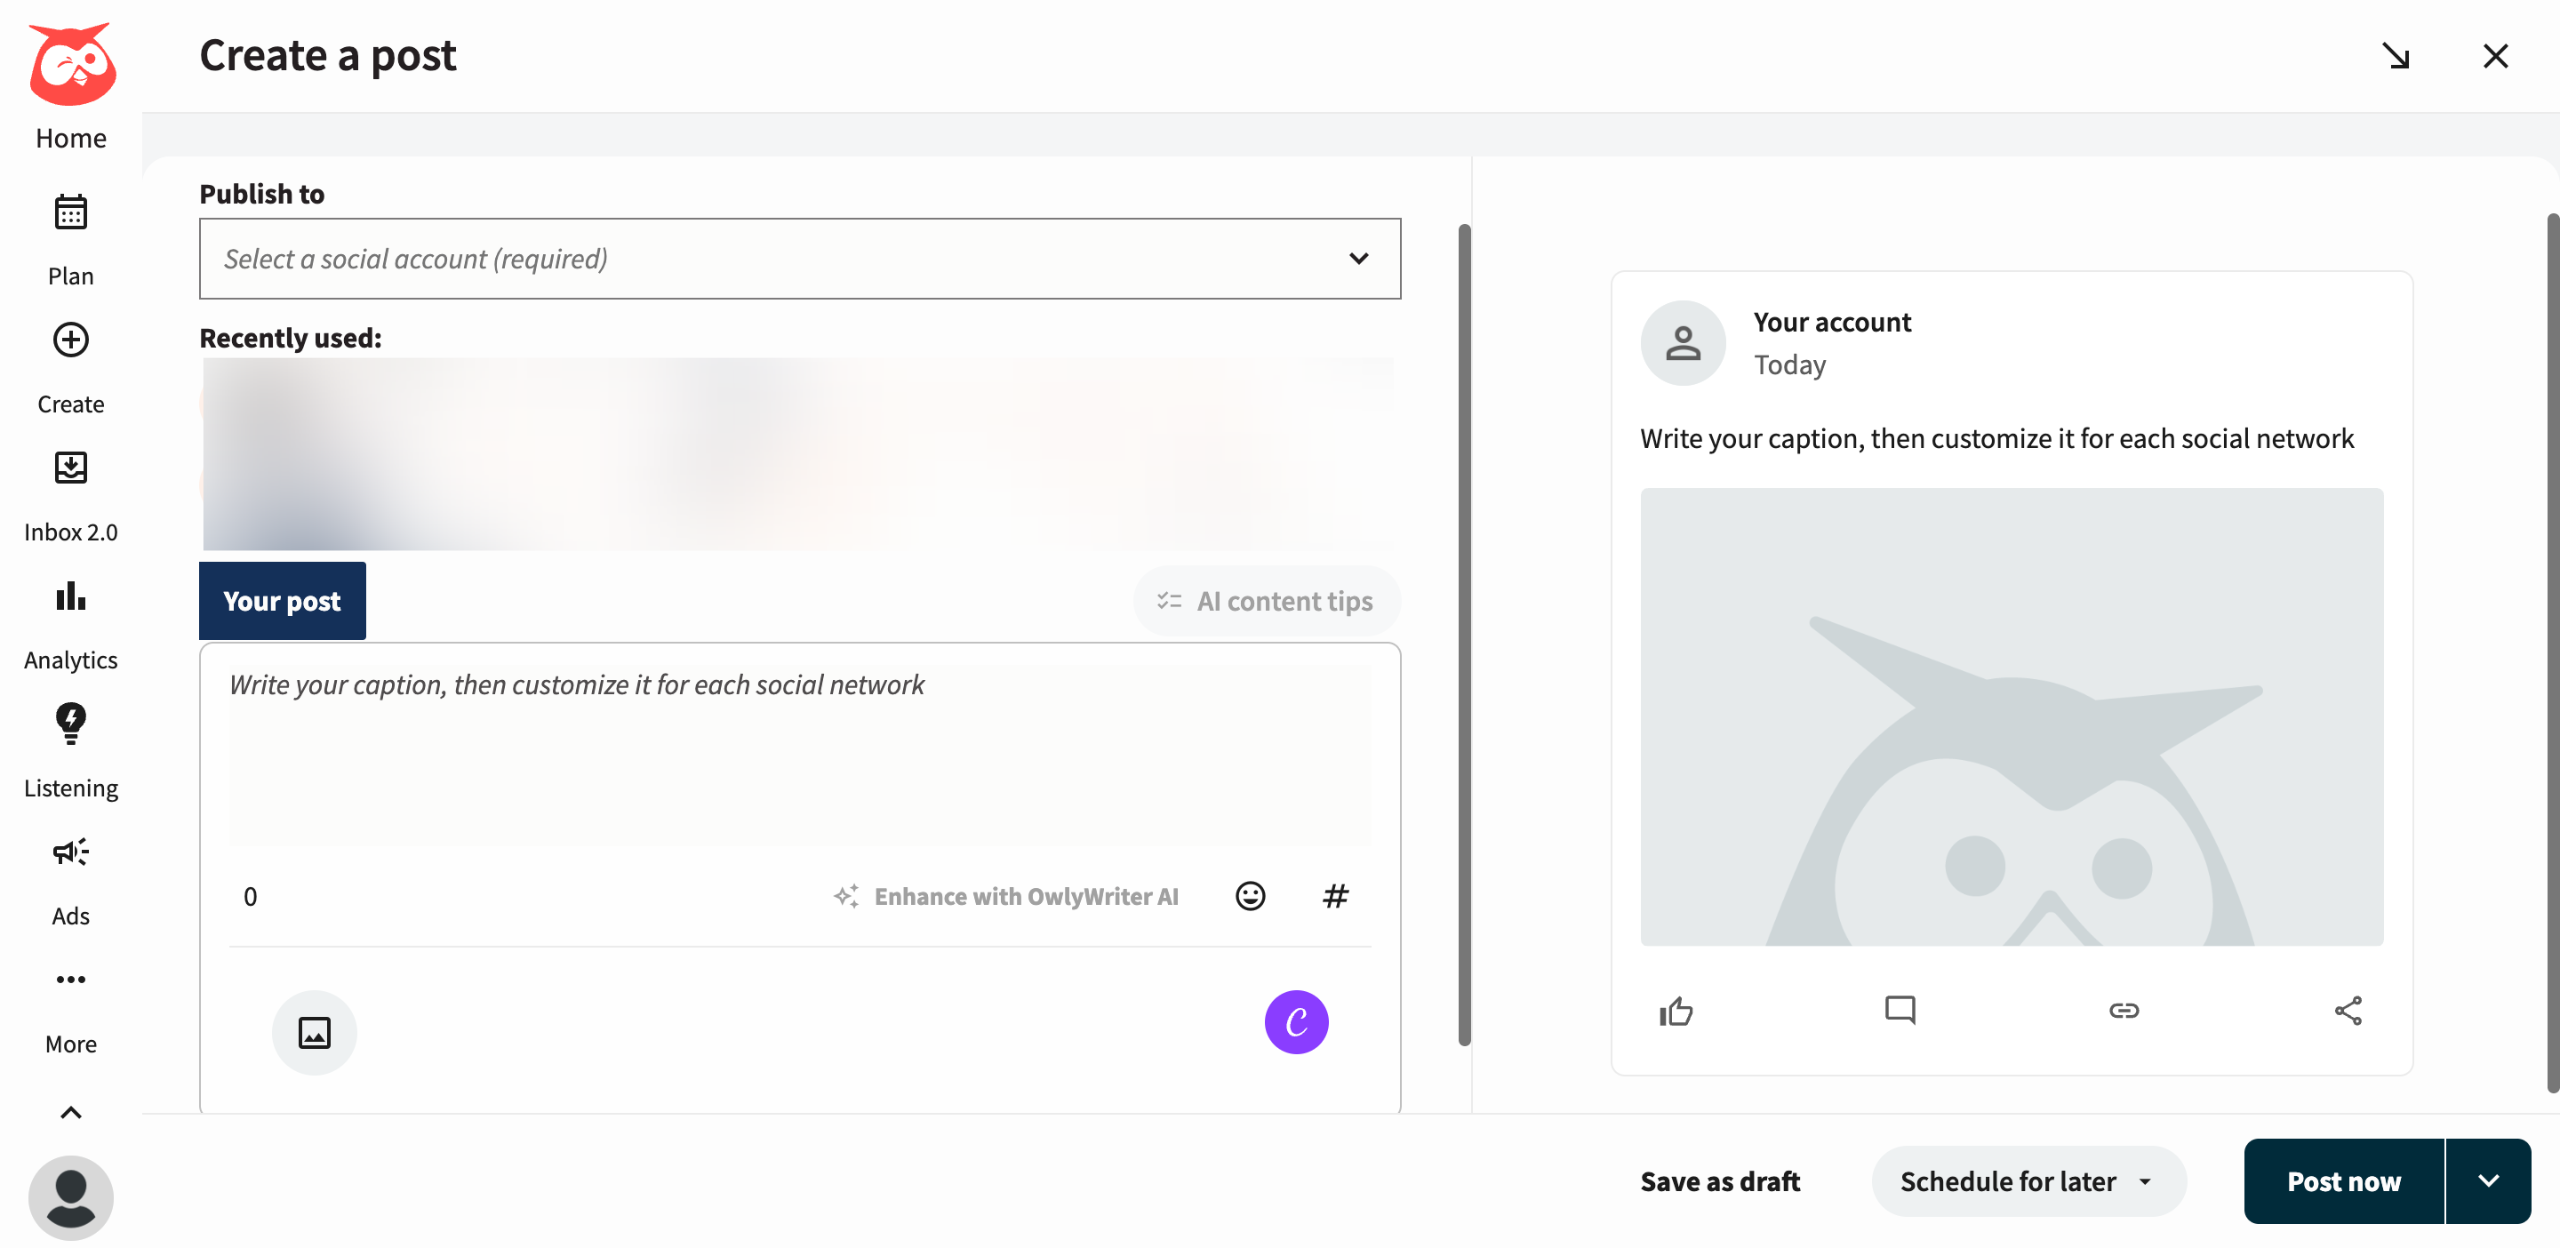Viewport: 2560px width, 1248px height.
Task: Open Inbox 2.0 from the sidebar
Action: pyautogui.click(x=70, y=494)
